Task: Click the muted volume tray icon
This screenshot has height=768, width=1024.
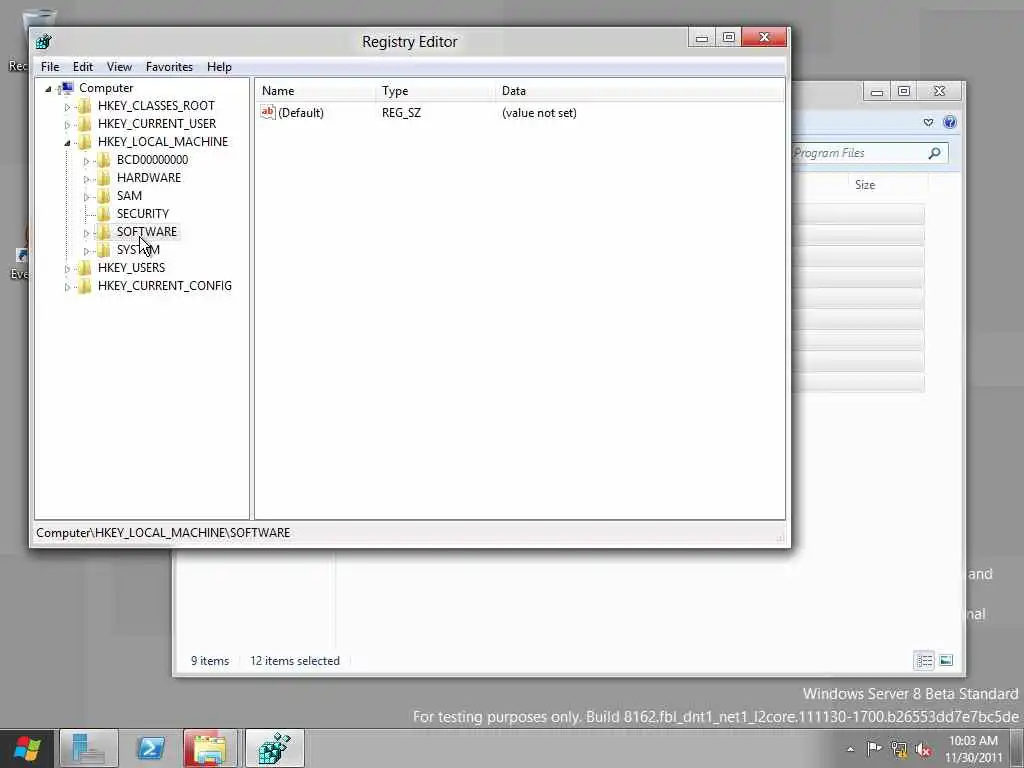Action: point(923,750)
